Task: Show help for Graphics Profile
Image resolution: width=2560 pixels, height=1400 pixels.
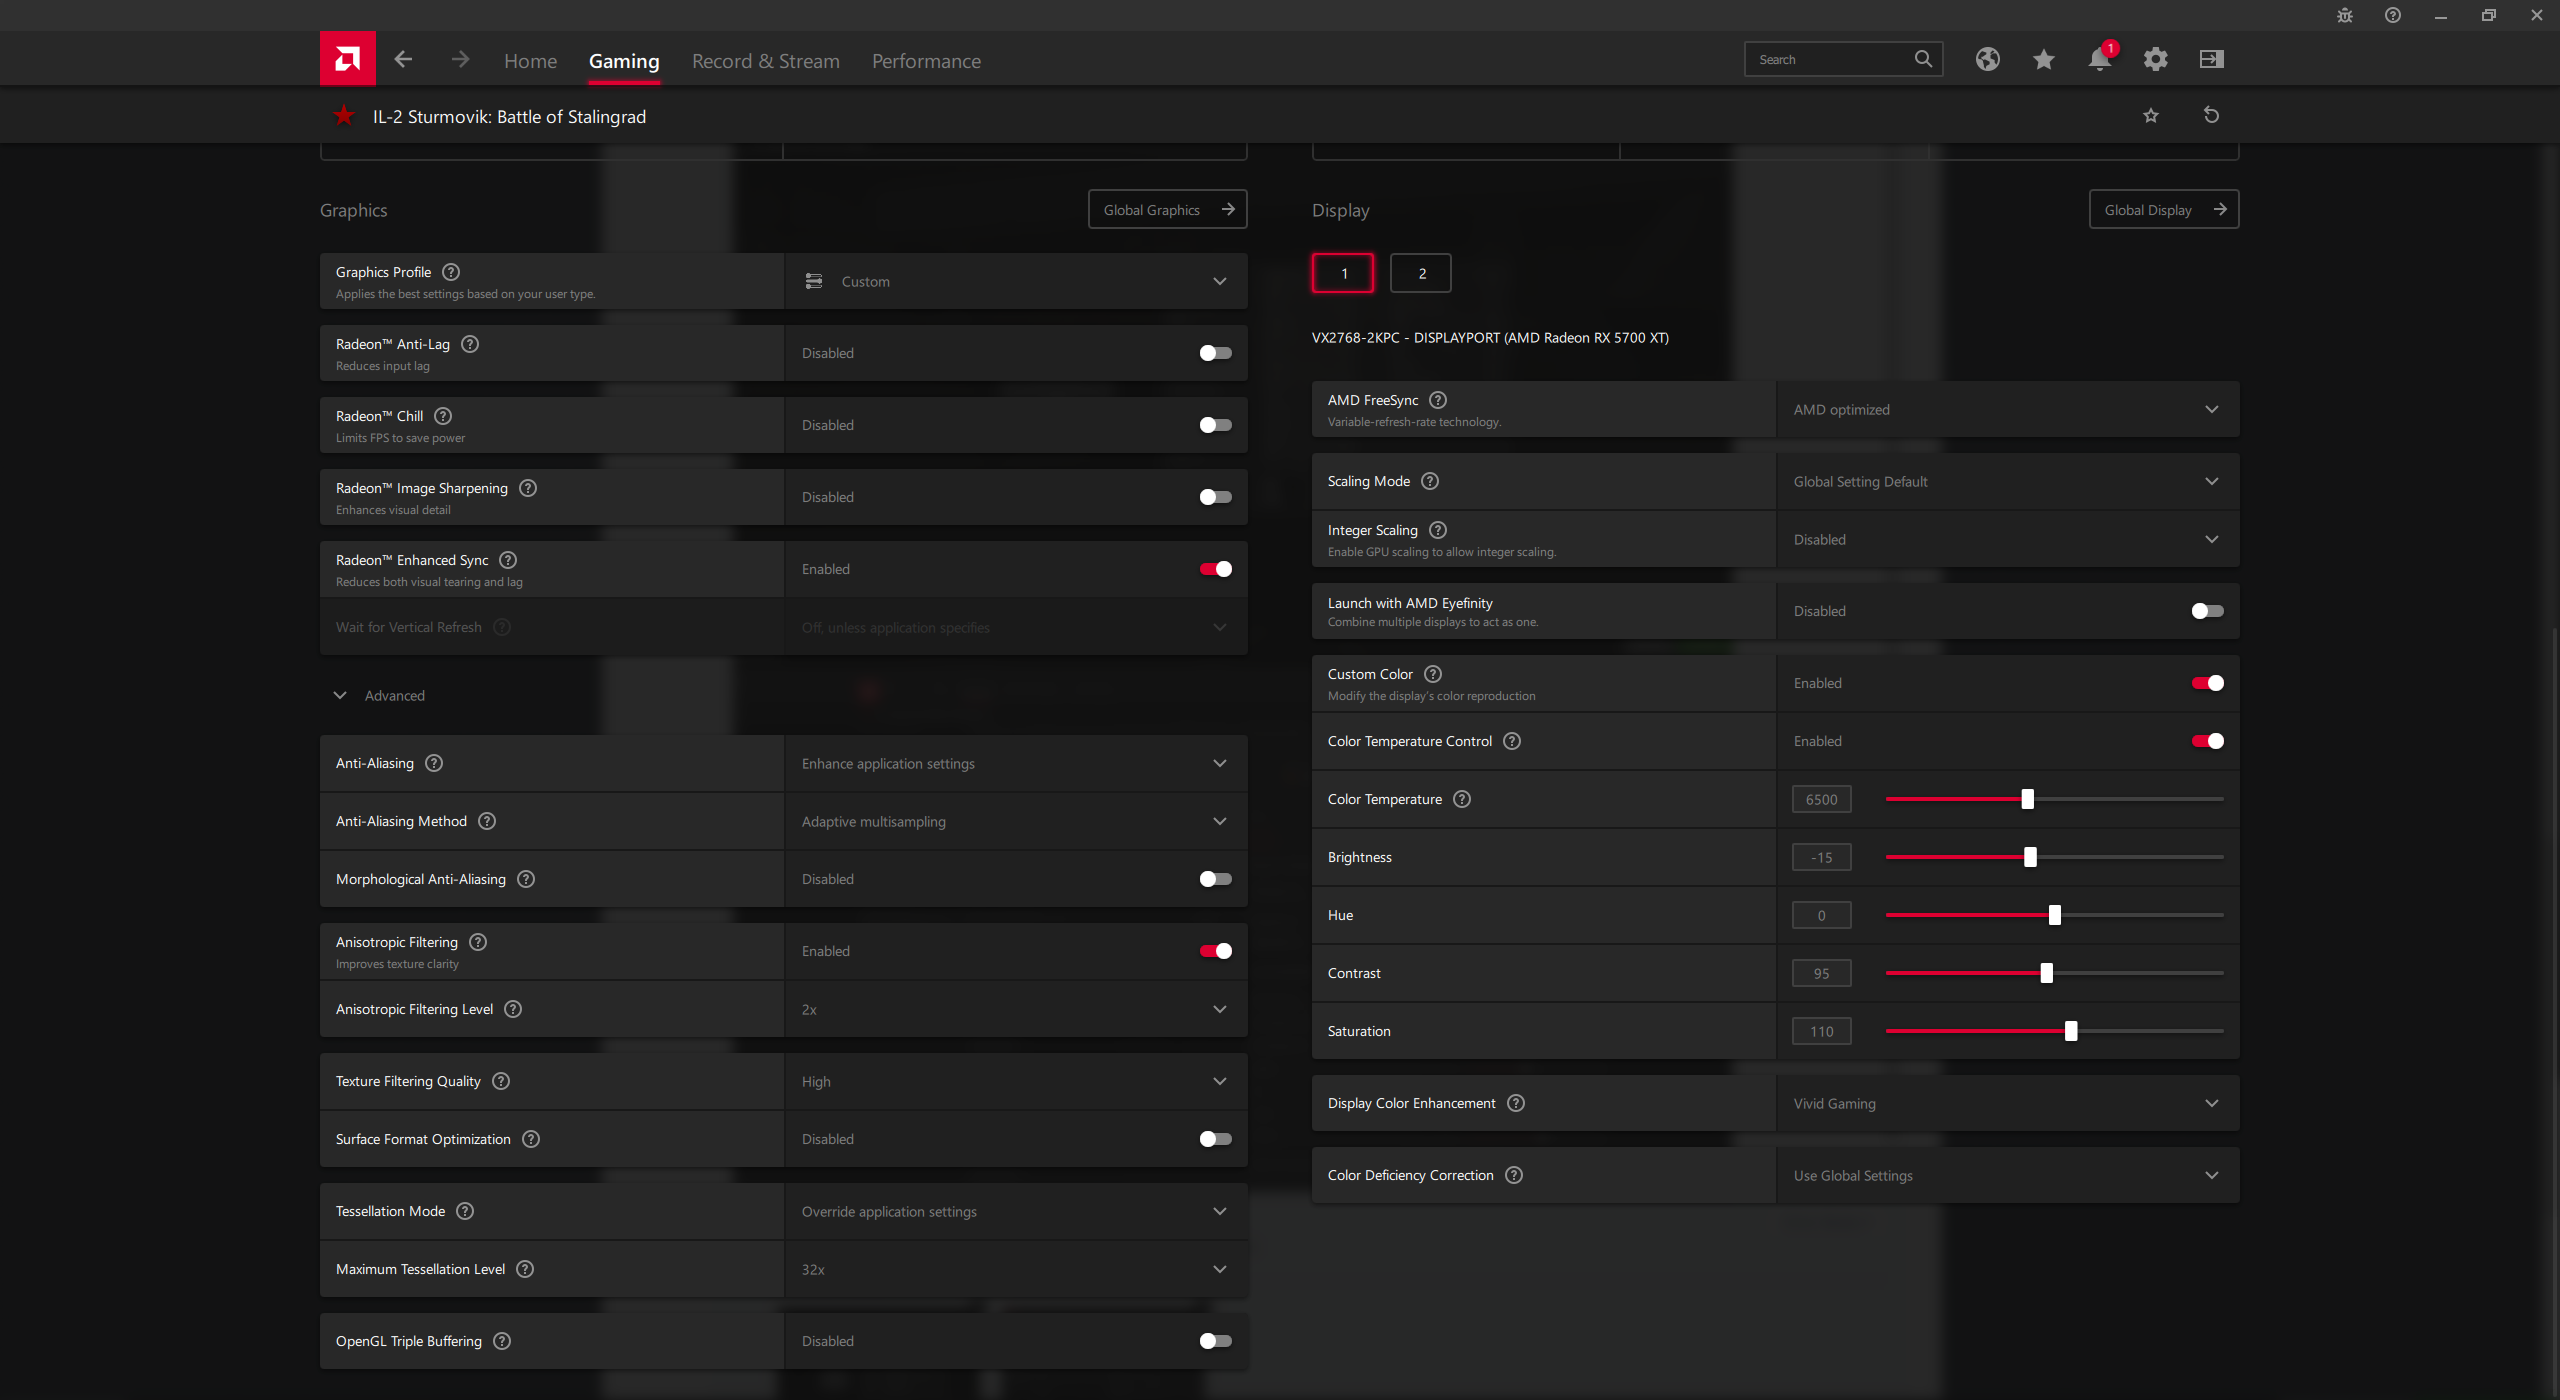Action: click(451, 272)
